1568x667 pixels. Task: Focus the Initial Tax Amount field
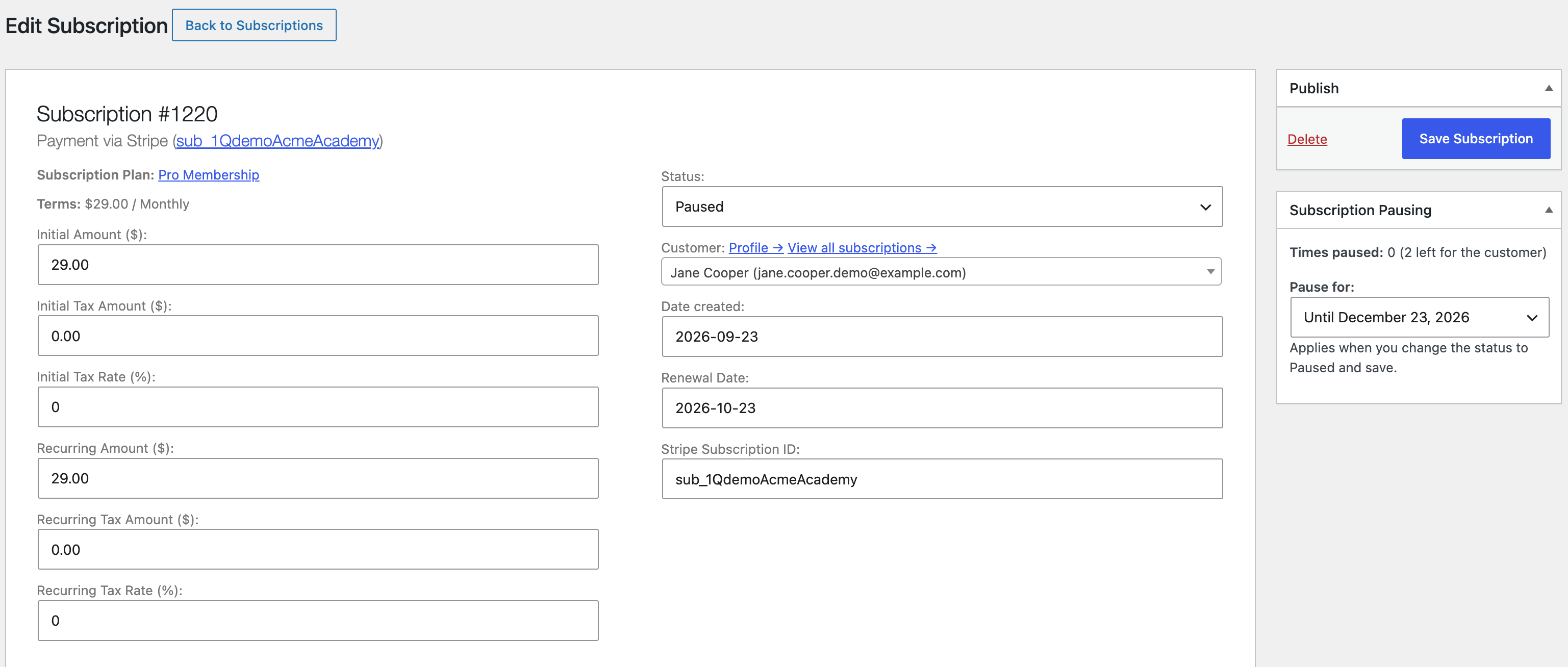318,336
